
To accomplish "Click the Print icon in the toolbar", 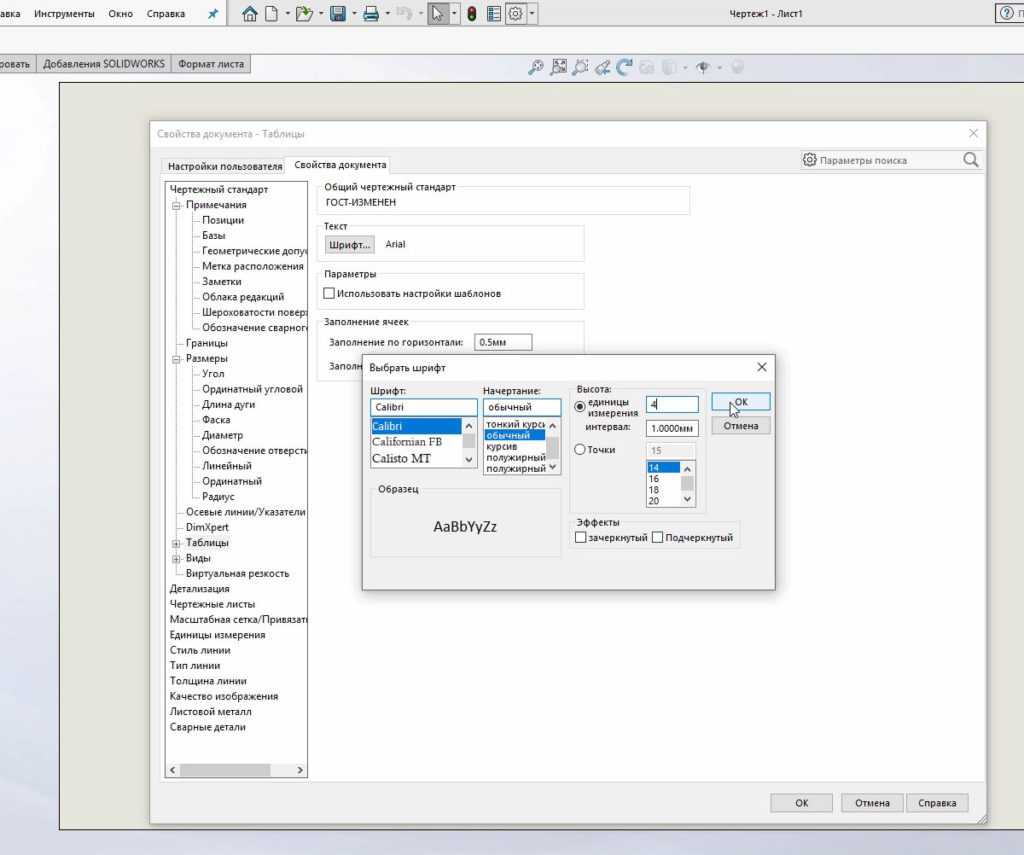I will click(370, 14).
